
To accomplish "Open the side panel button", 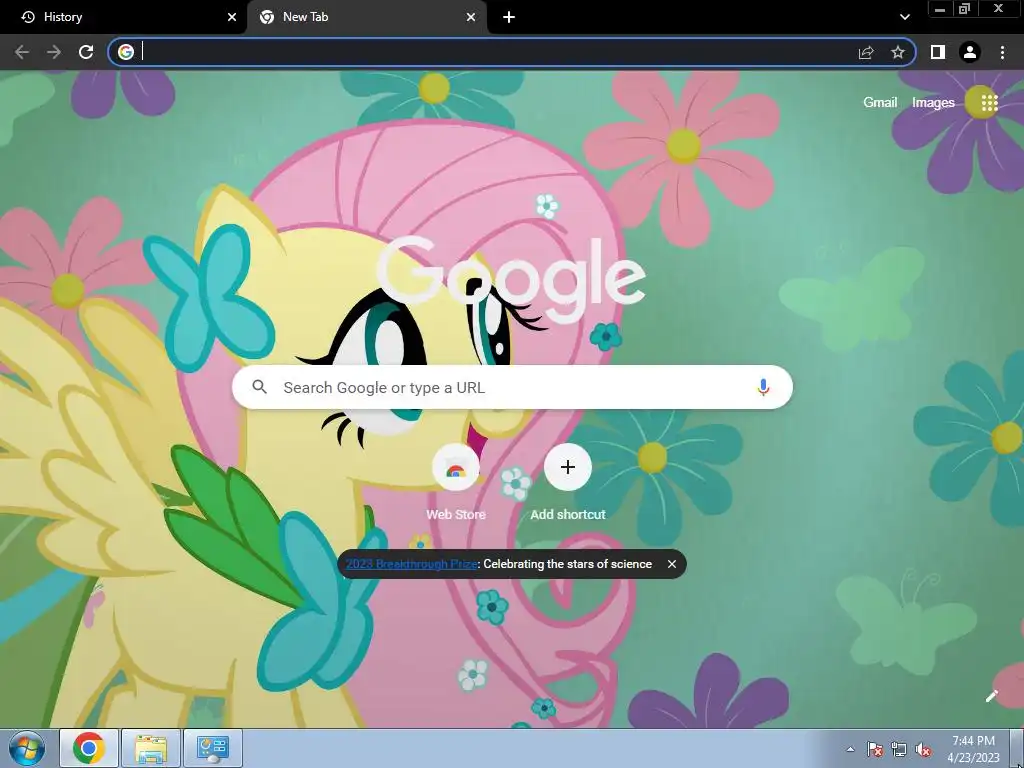I will click(938, 52).
